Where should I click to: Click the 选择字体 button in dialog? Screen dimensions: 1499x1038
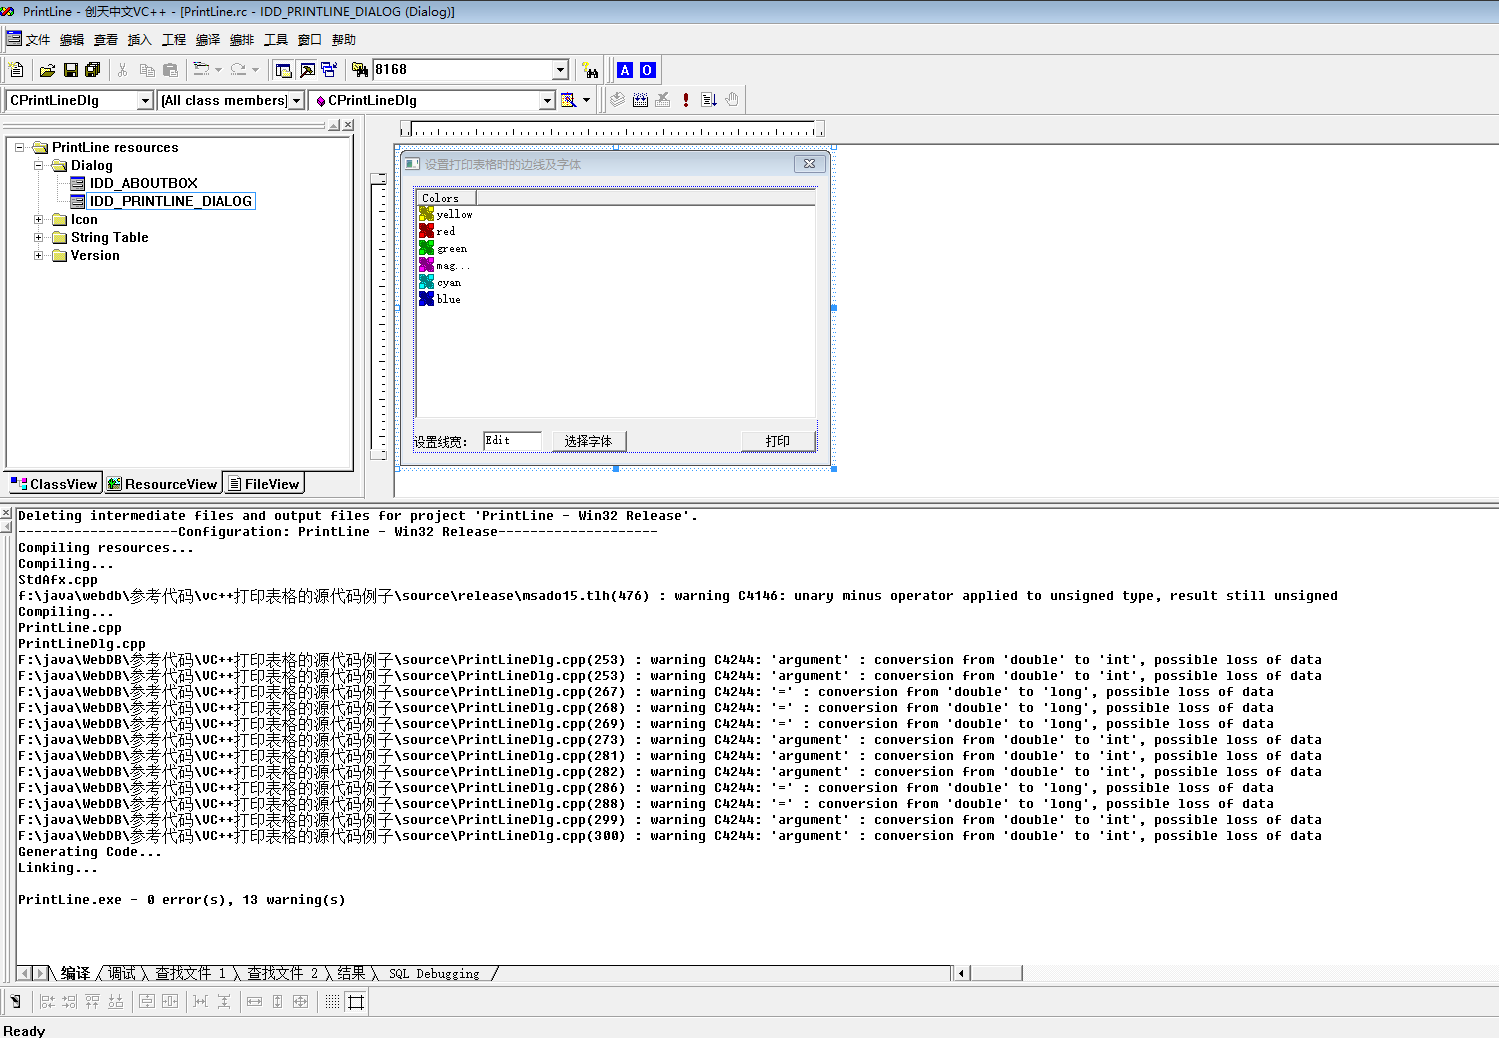point(588,441)
